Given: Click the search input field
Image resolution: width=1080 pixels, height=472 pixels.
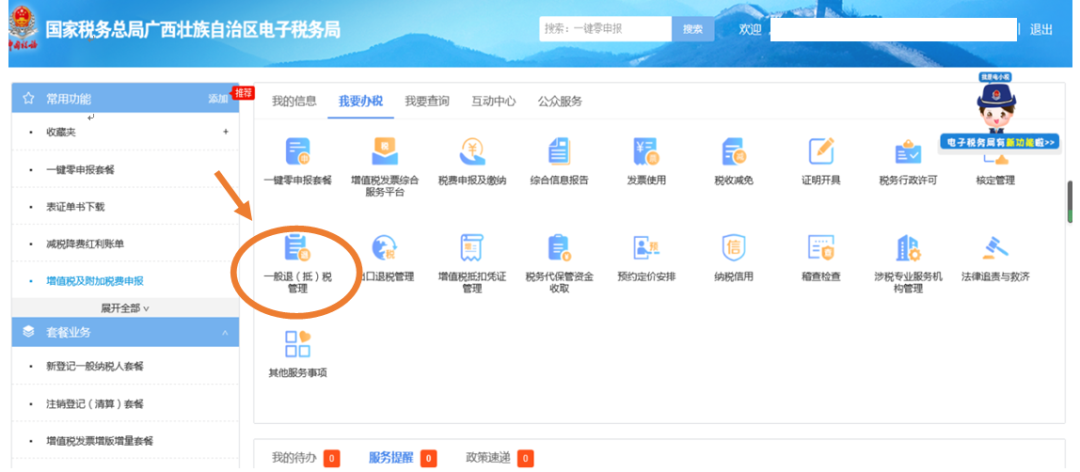Looking at the screenshot, I should (605, 29).
